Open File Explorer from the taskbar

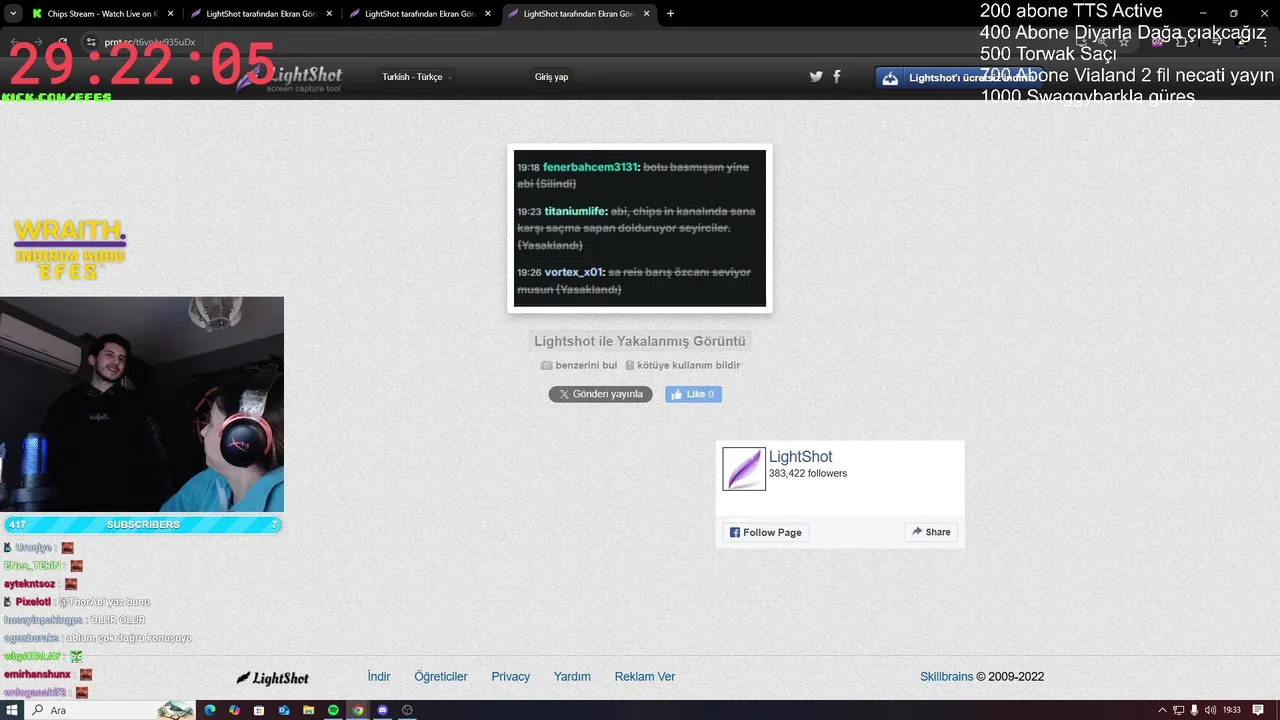click(308, 710)
